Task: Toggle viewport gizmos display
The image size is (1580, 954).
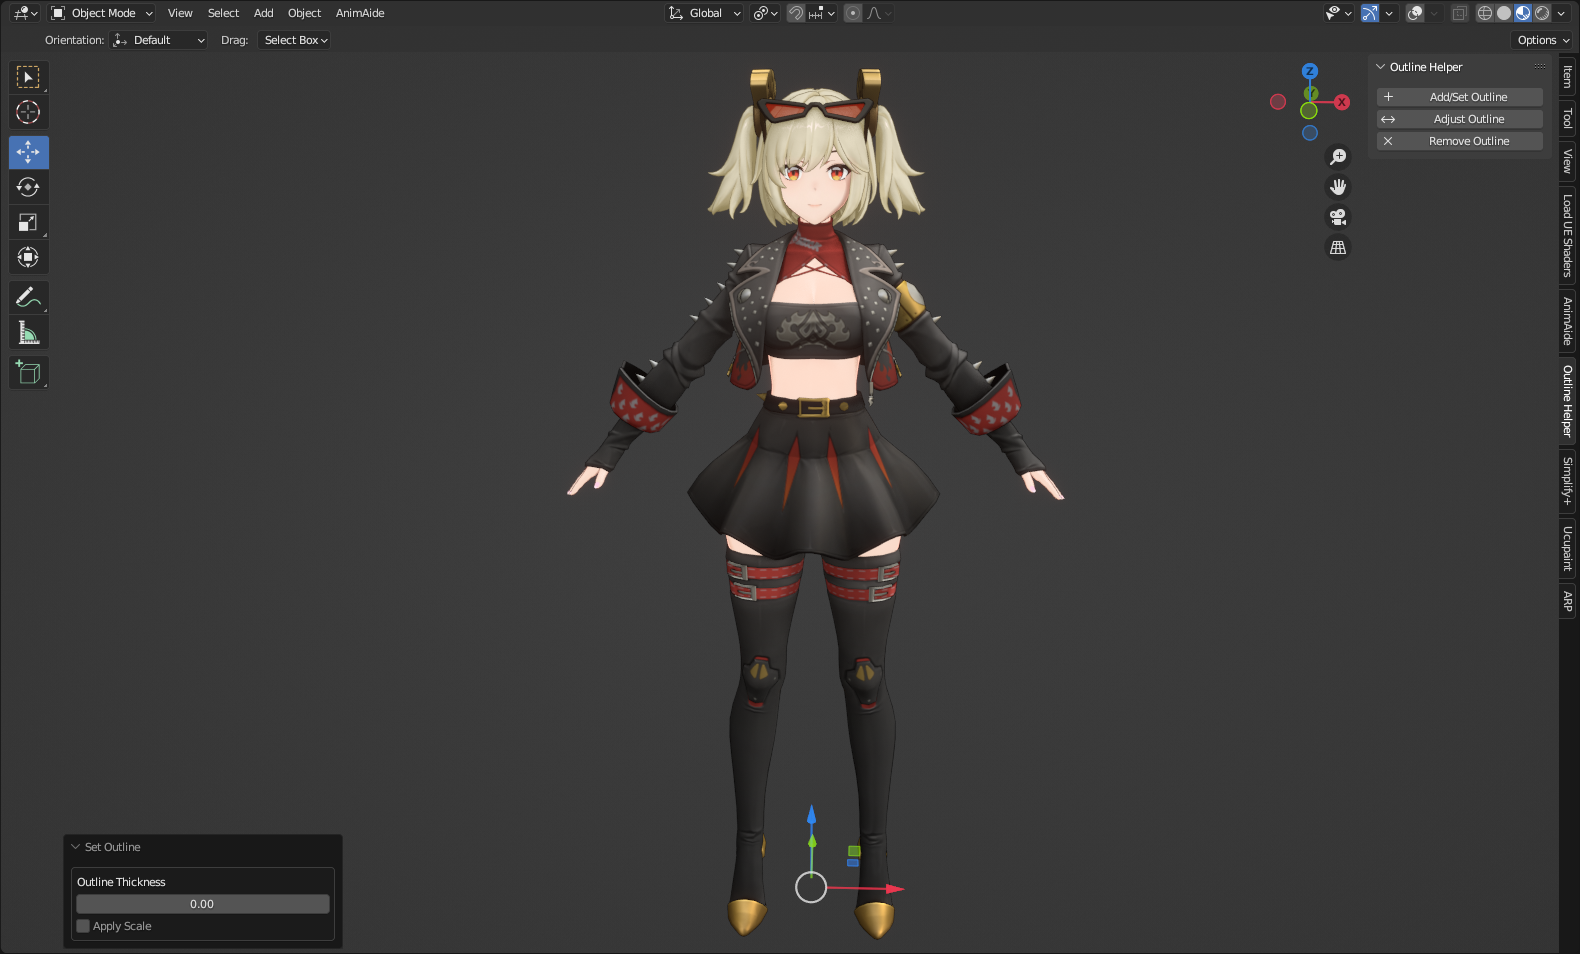Action: [x=1370, y=13]
